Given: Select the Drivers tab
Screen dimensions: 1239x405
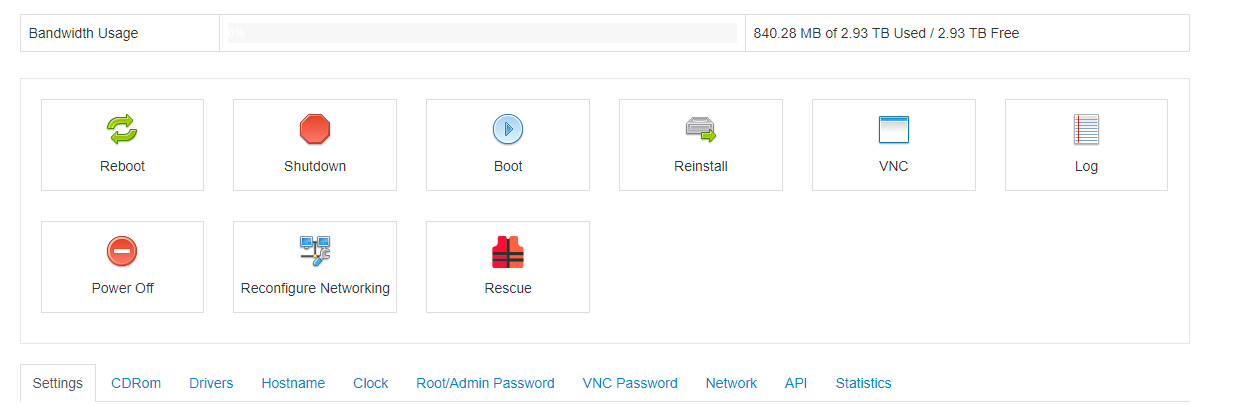Looking at the screenshot, I should 211,383.
